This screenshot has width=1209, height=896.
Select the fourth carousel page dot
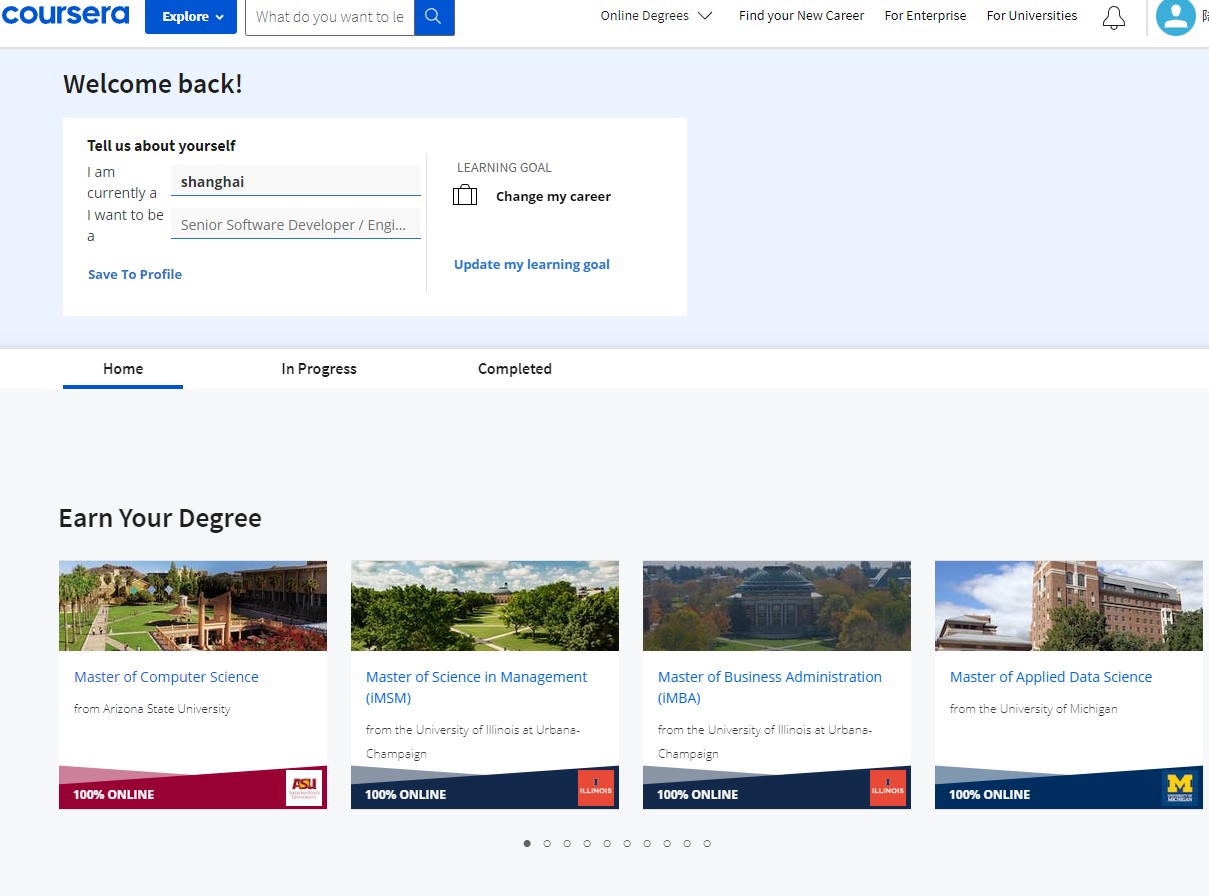(587, 843)
